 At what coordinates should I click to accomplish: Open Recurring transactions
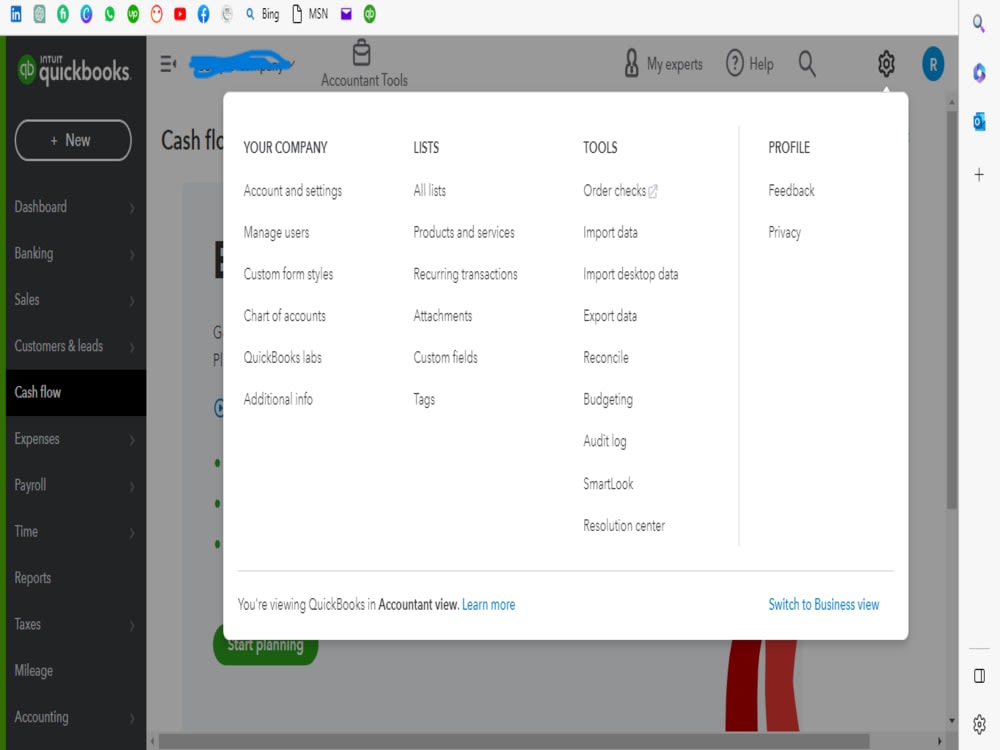click(466, 274)
